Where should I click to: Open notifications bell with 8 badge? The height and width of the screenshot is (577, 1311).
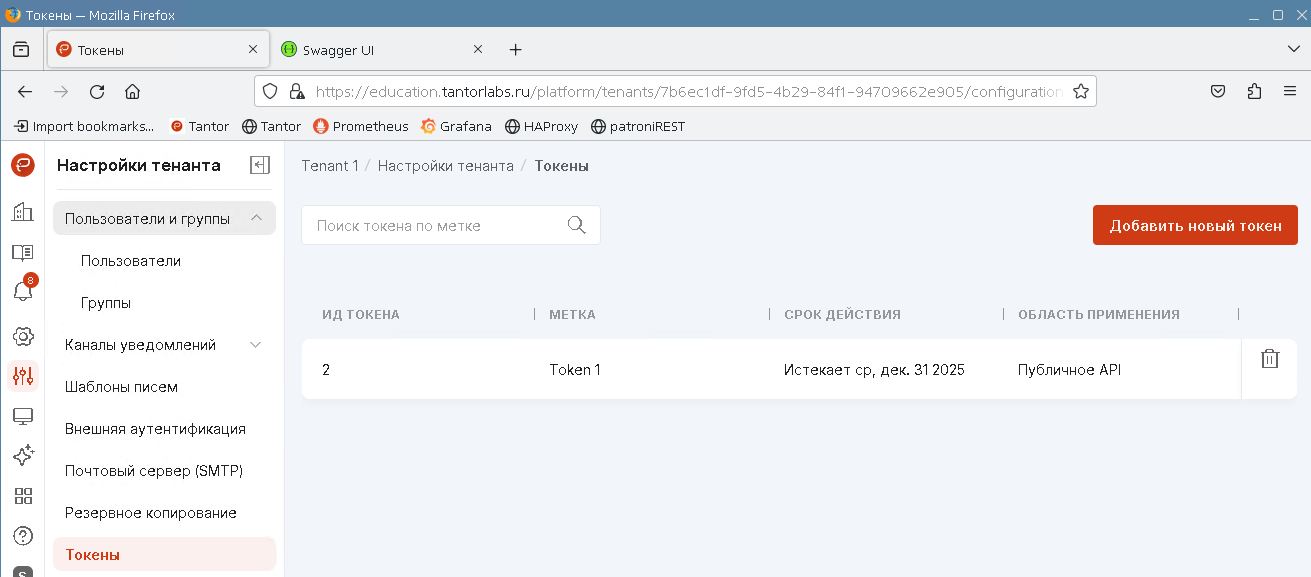[23, 291]
